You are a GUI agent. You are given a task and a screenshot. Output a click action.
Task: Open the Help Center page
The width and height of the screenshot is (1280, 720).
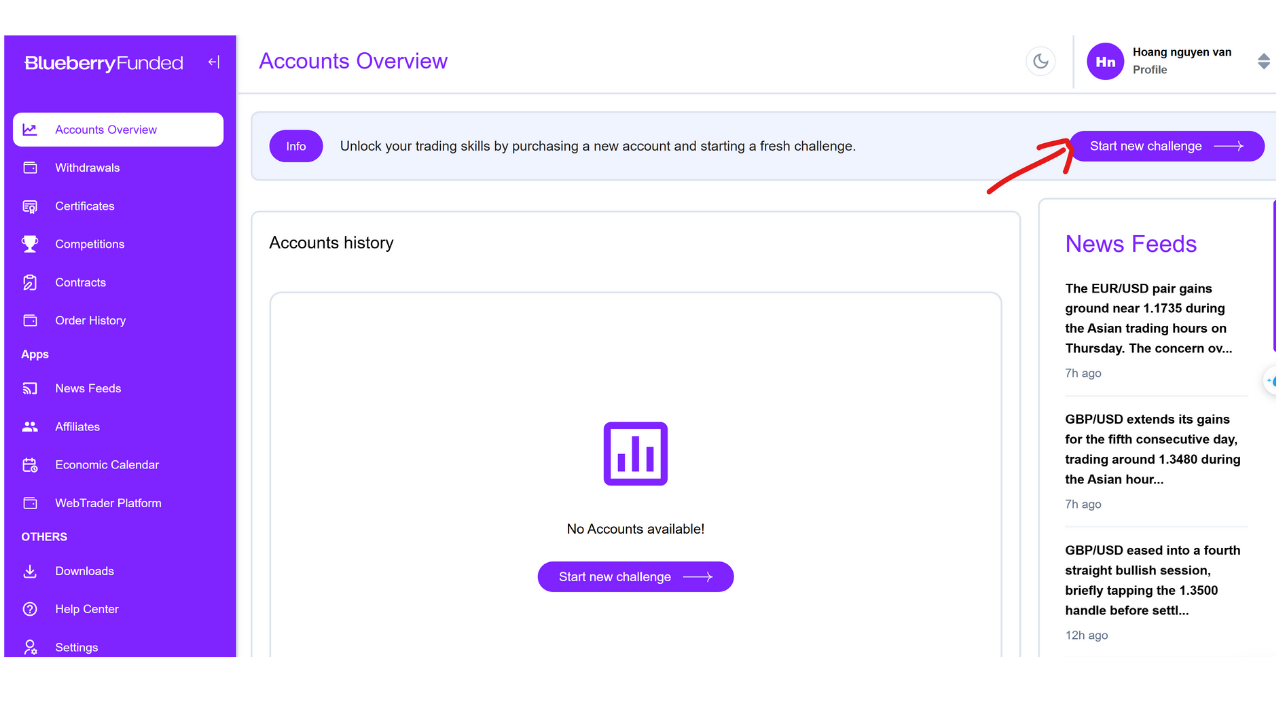[87, 609]
